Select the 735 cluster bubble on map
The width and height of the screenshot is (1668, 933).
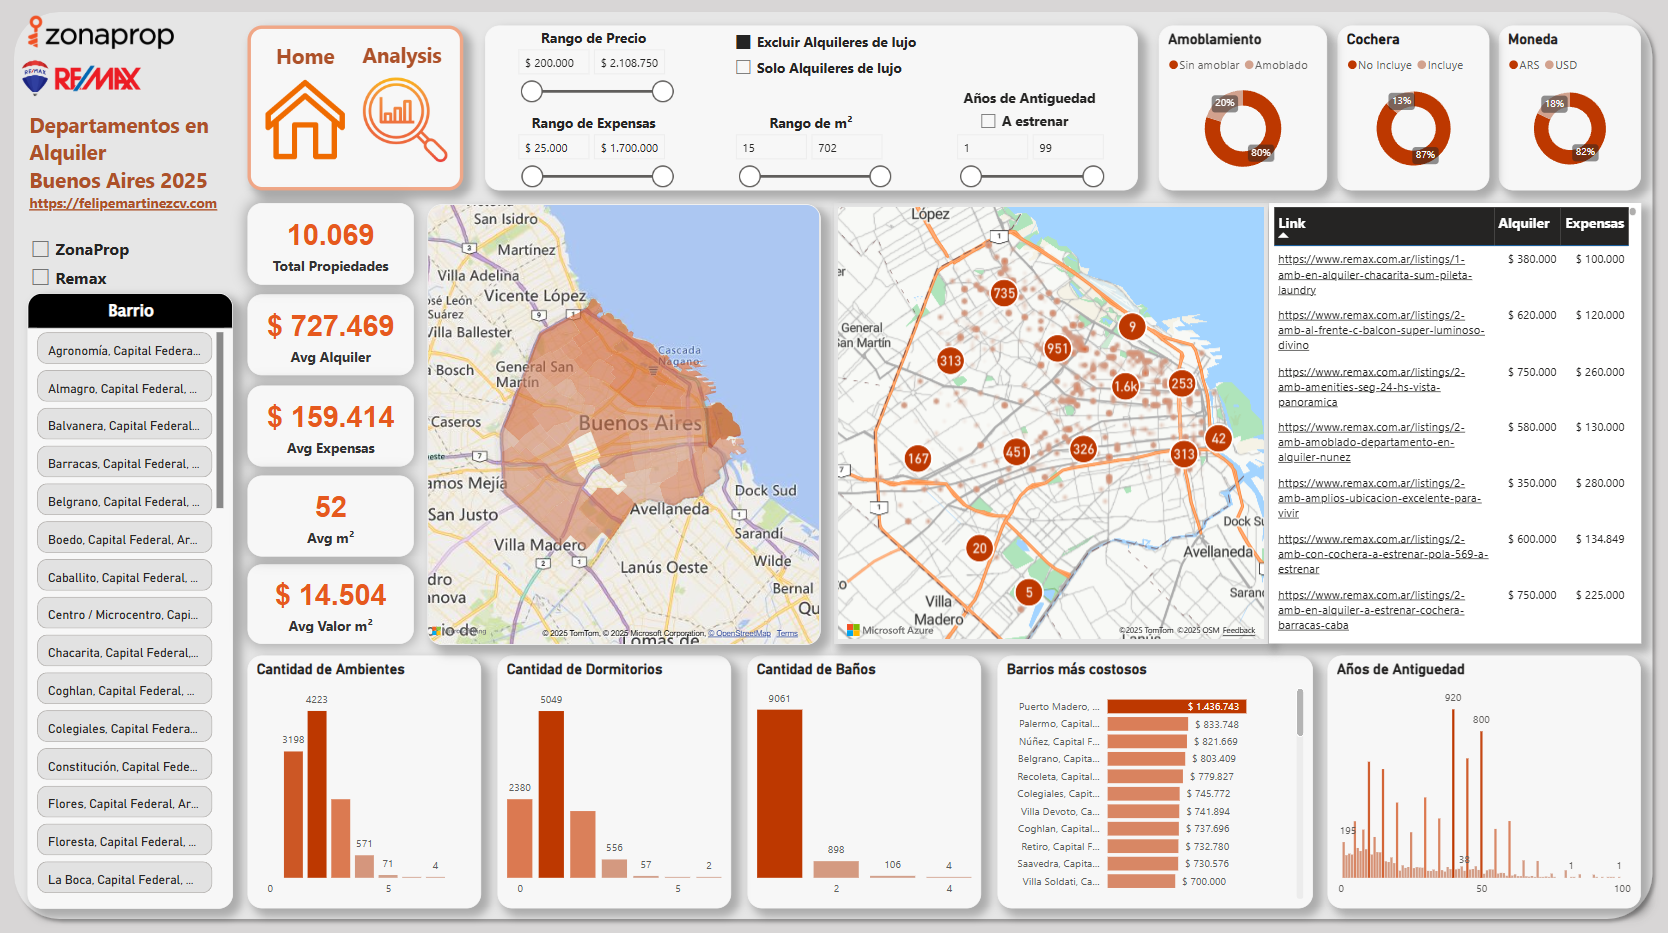(1003, 293)
